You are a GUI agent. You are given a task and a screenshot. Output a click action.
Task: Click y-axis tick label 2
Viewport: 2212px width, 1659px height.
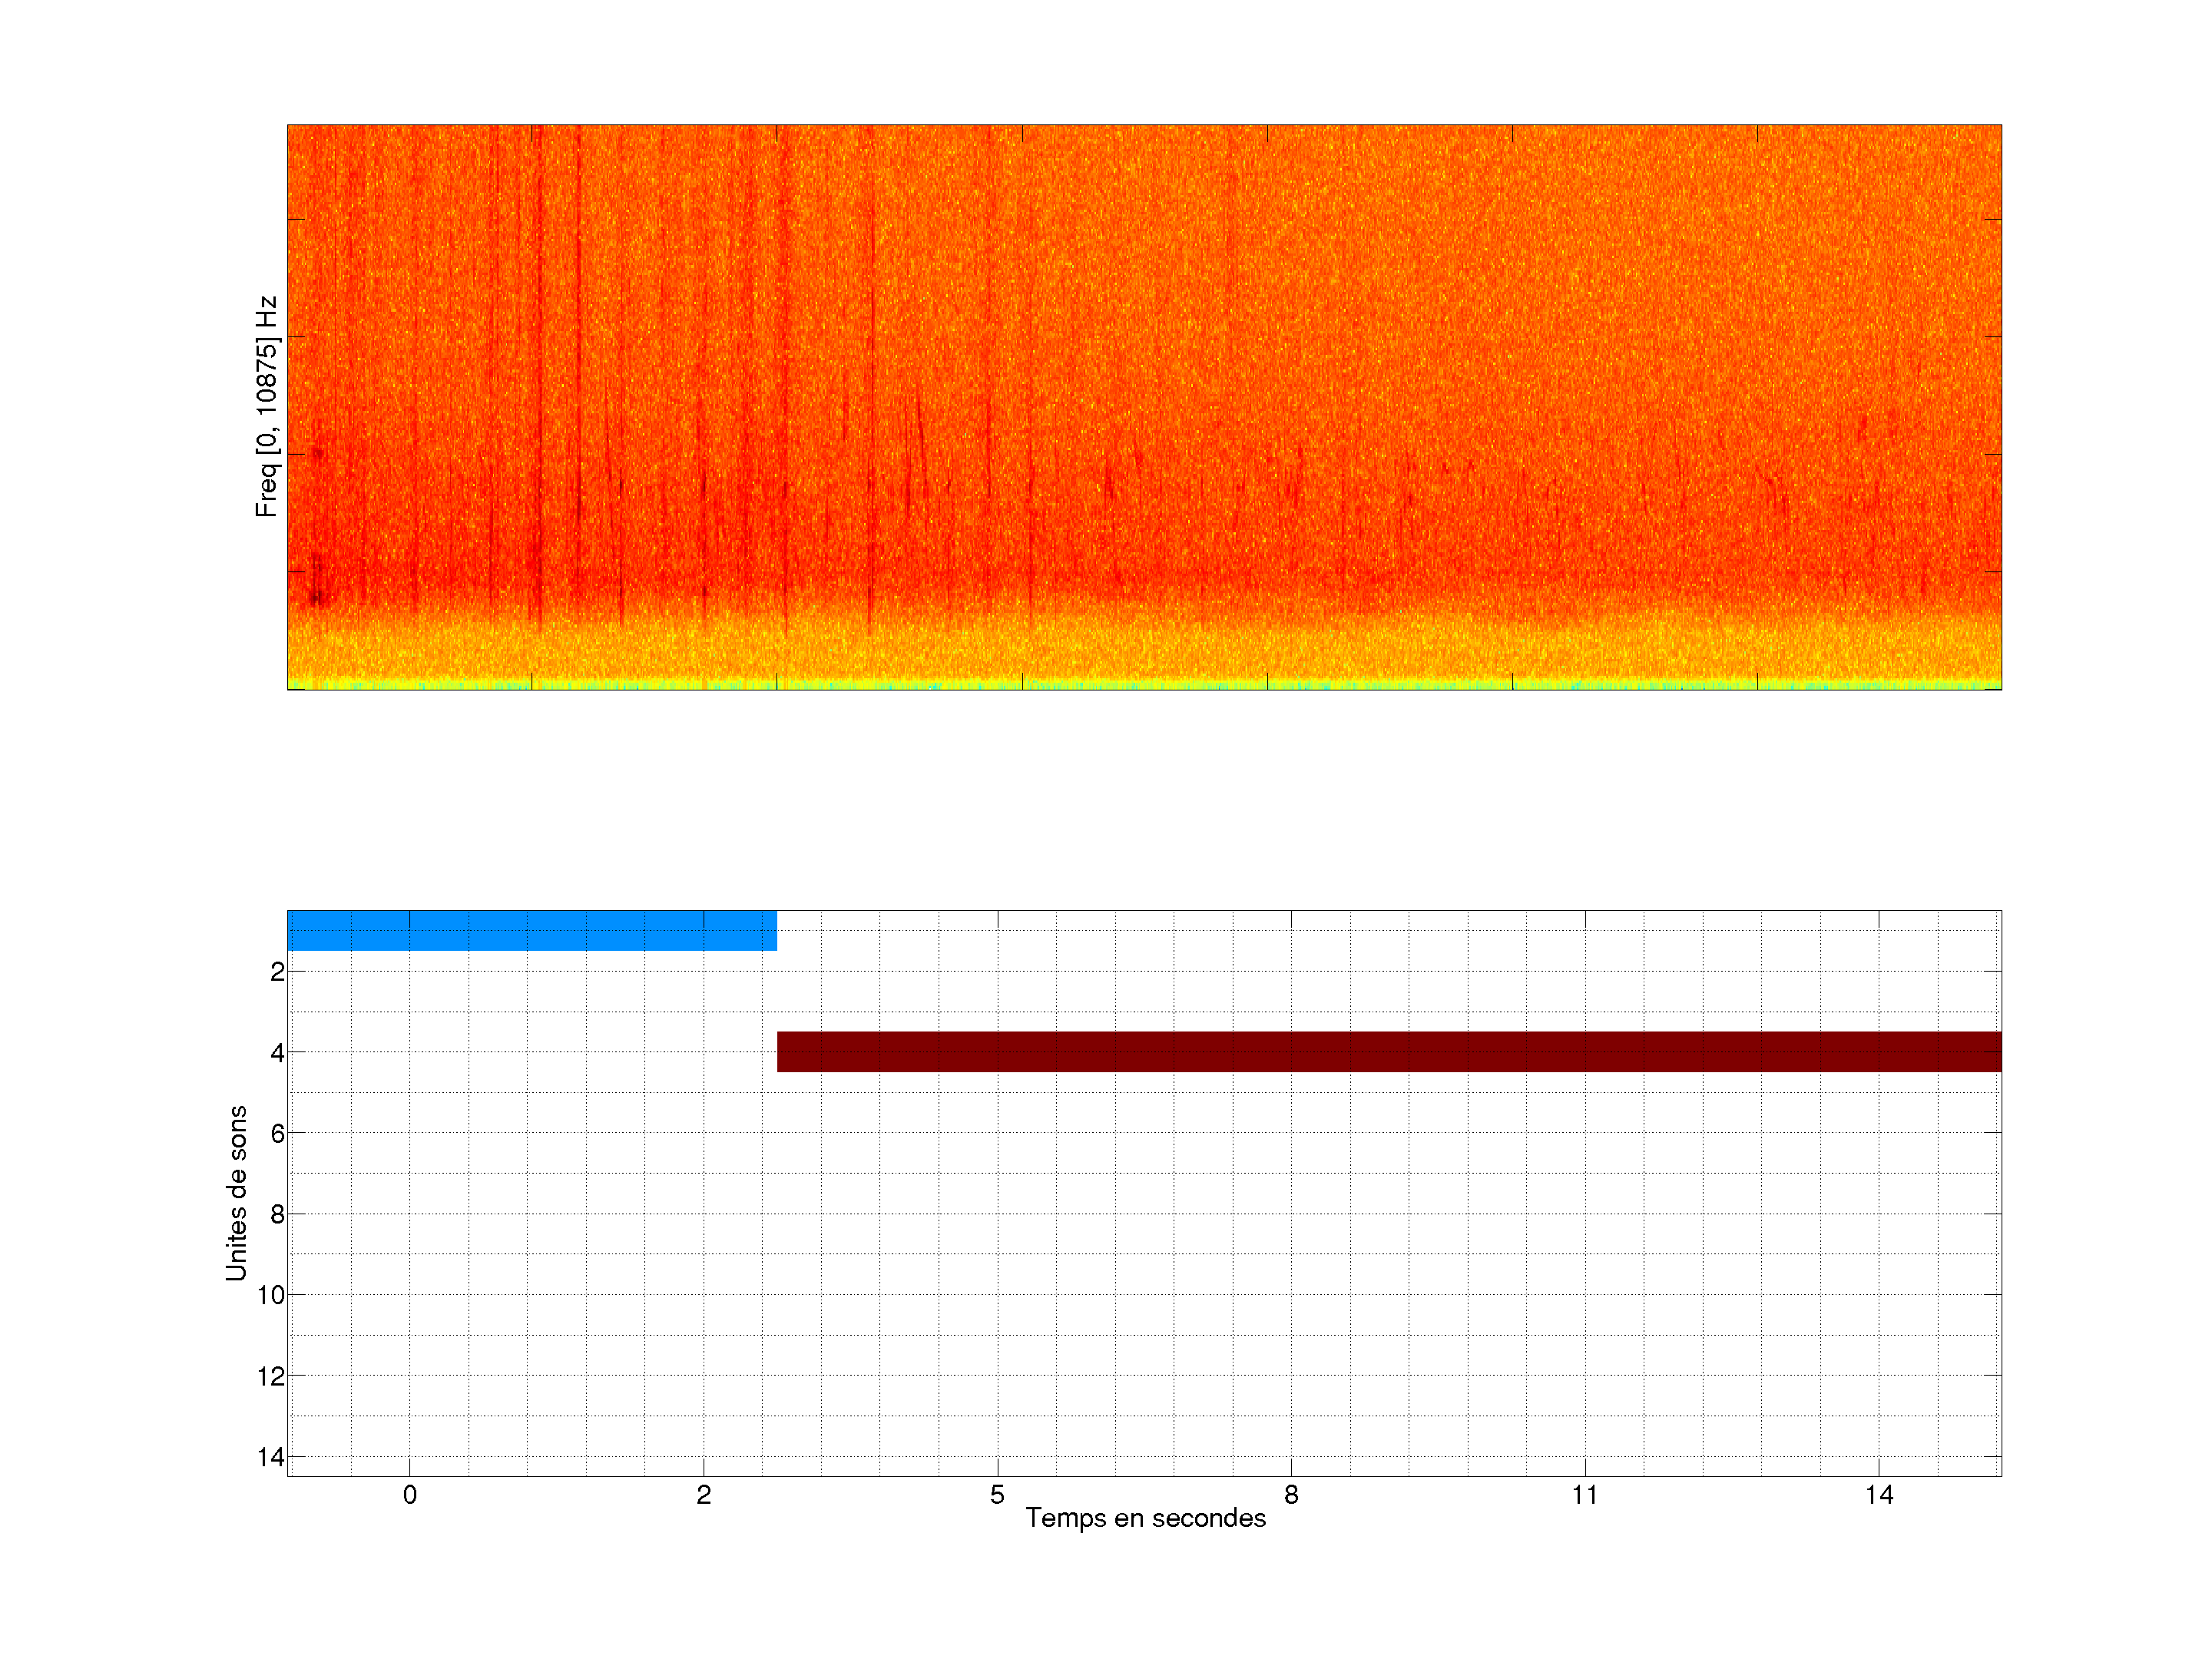(277, 972)
